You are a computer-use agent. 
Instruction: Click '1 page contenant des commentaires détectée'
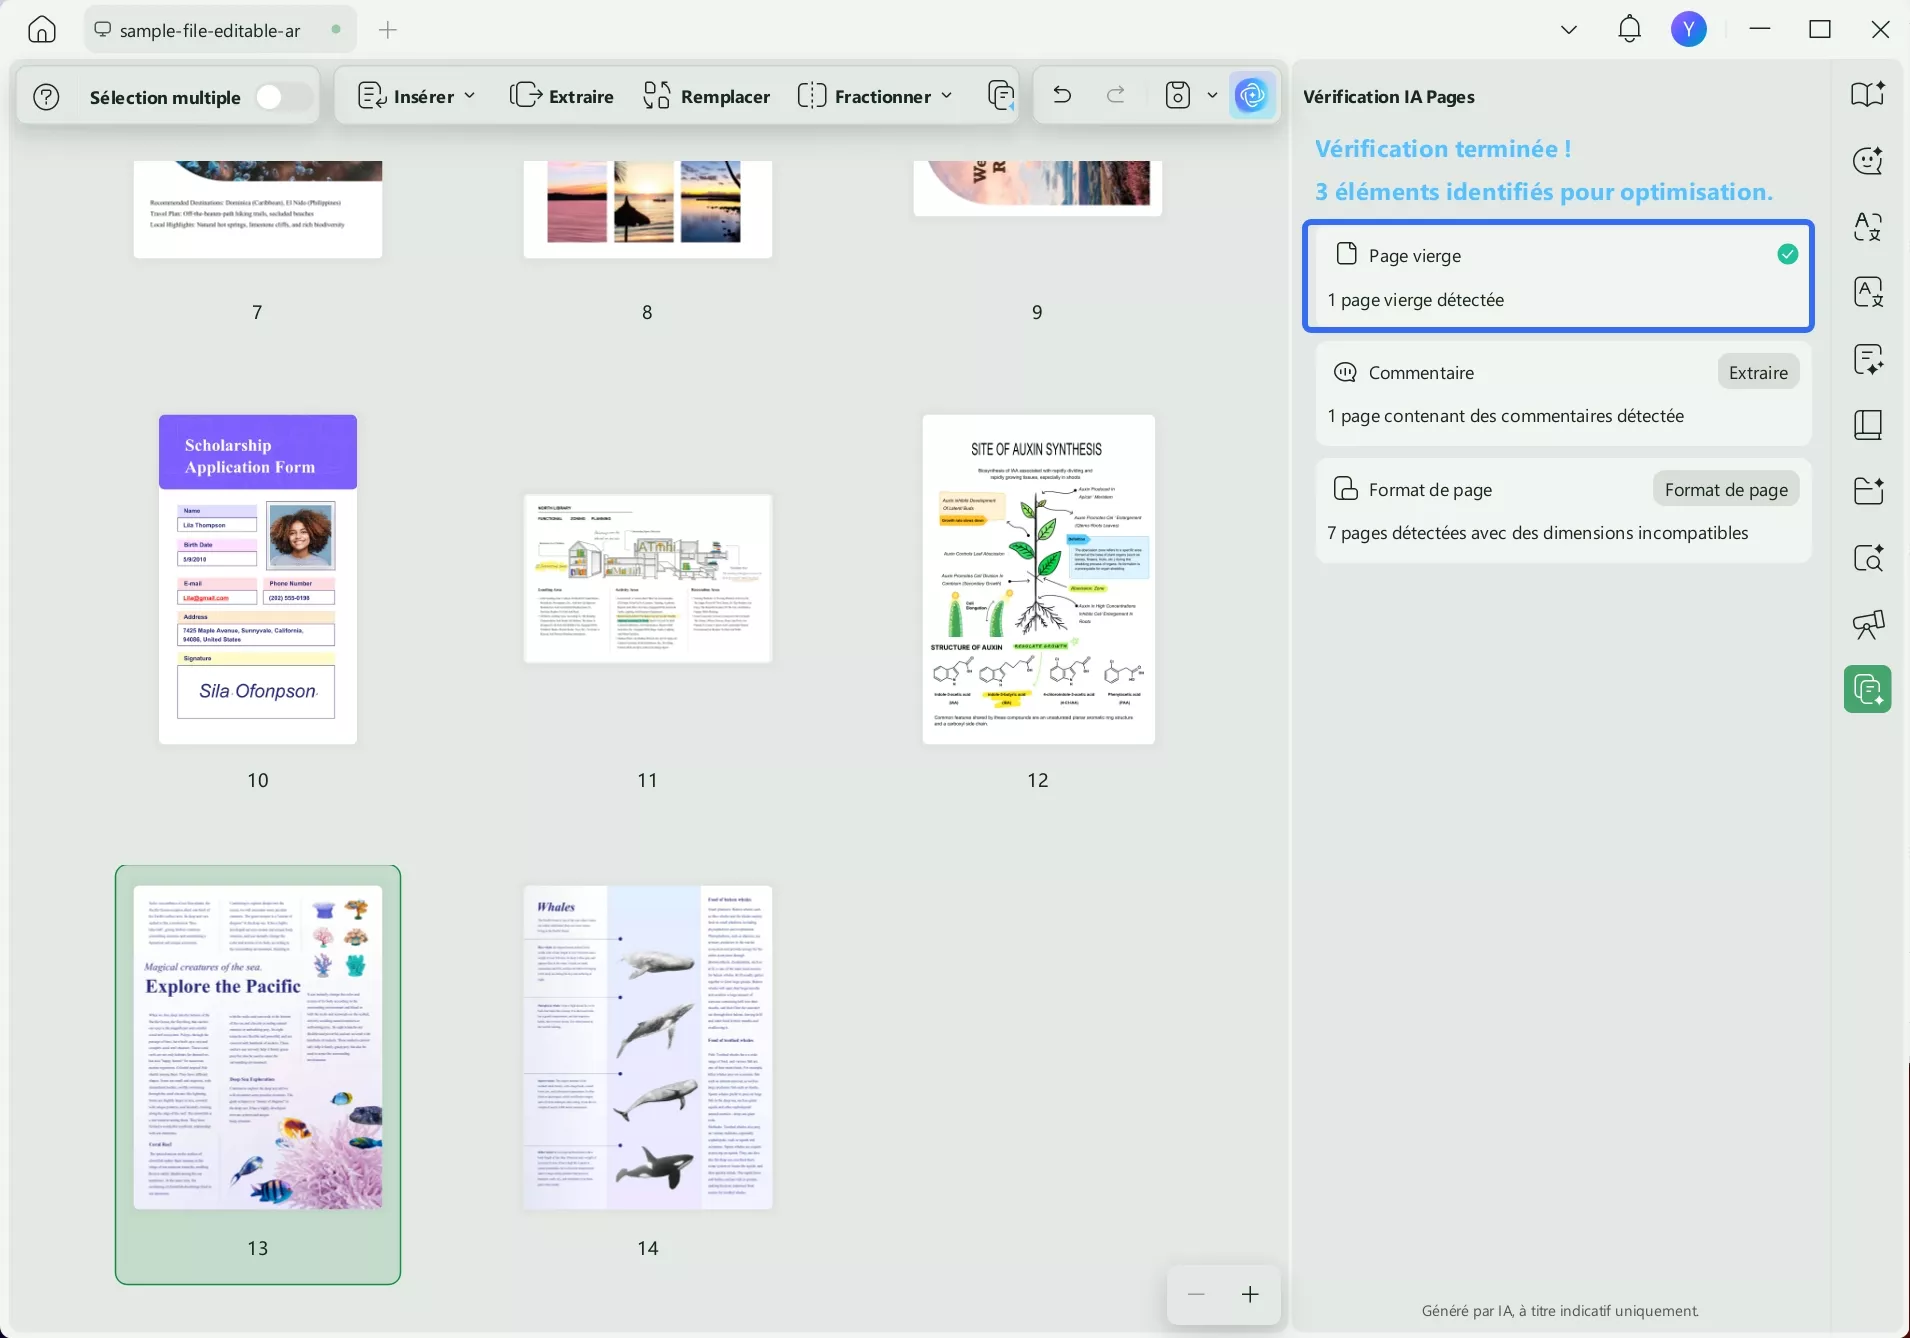point(1505,416)
